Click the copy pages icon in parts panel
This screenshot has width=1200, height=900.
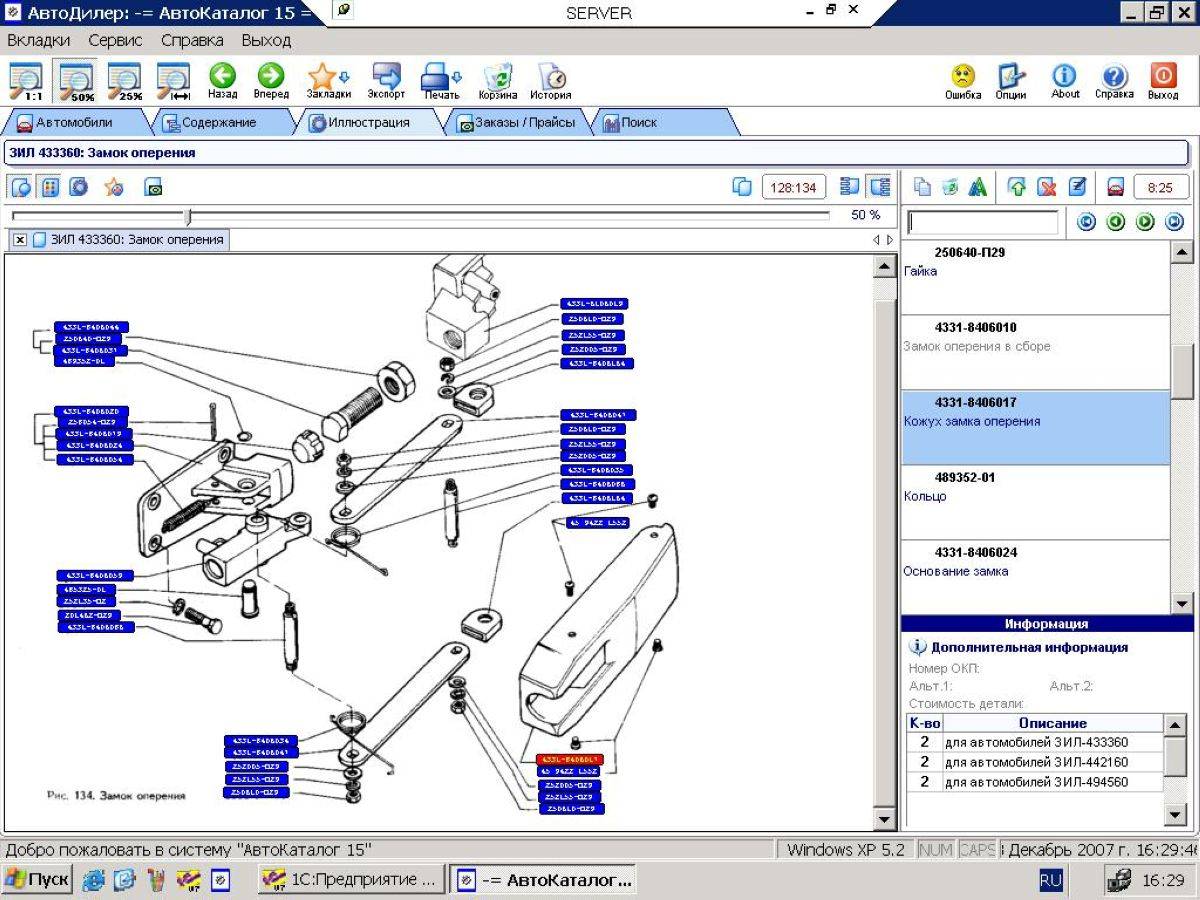click(923, 187)
